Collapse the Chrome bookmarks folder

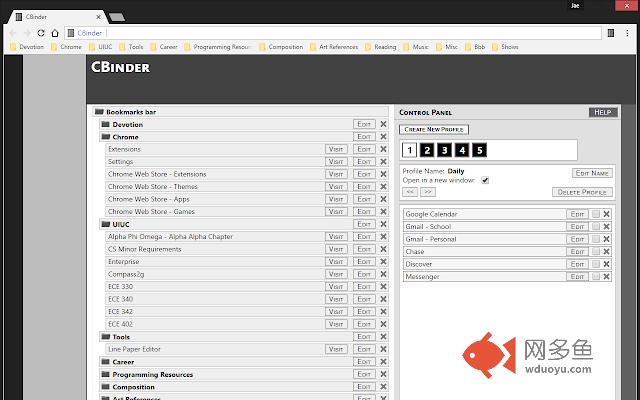point(105,137)
